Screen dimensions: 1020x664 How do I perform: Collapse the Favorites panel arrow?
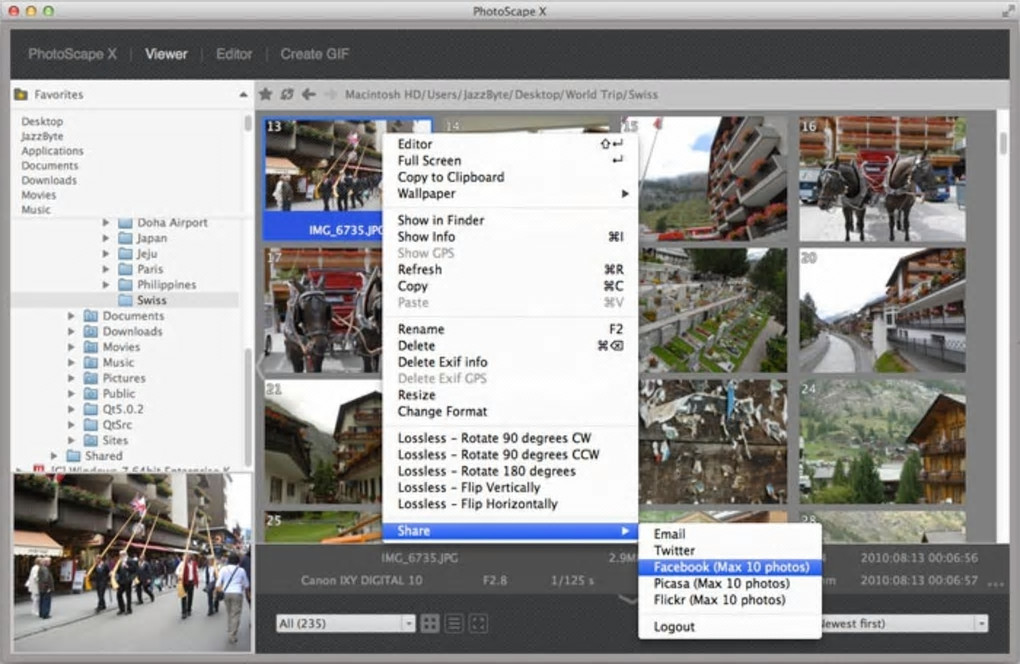click(243, 95)
